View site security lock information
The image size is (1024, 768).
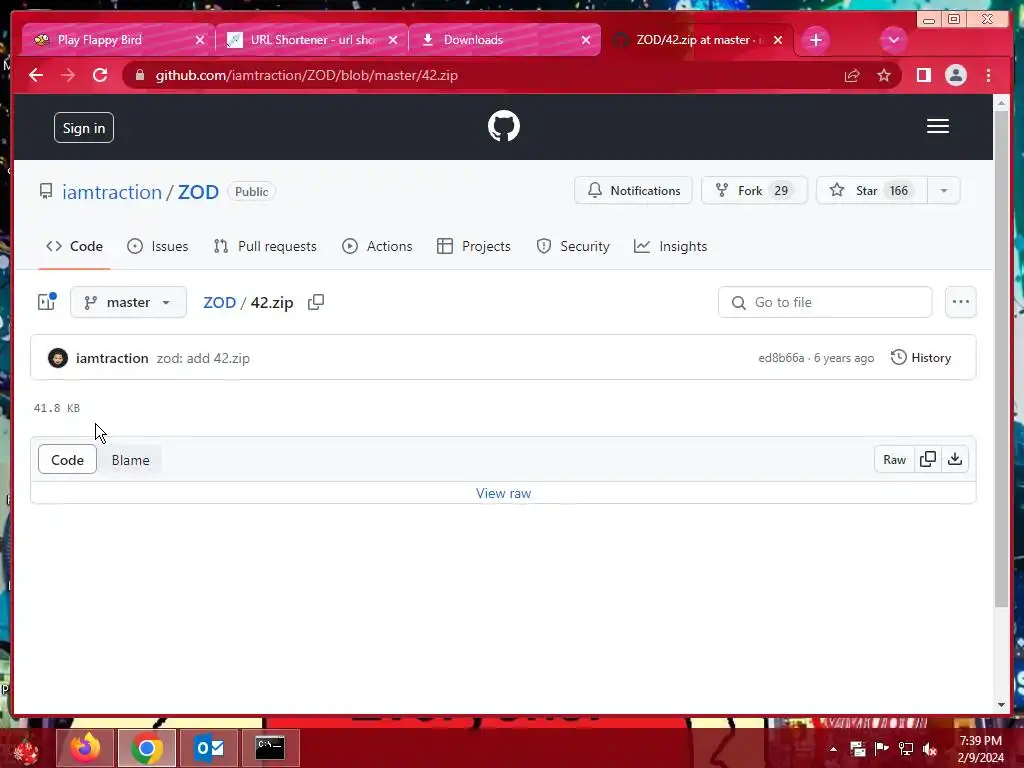click(140, 75)
